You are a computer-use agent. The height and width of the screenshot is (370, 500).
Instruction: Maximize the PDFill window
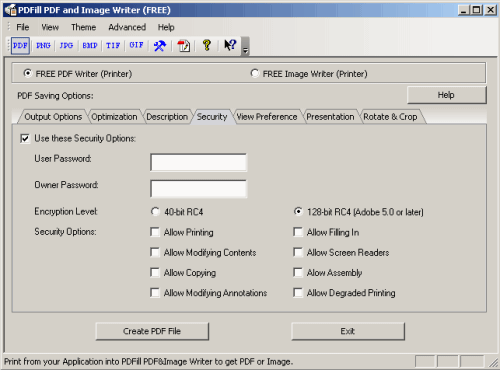(477, 10)
